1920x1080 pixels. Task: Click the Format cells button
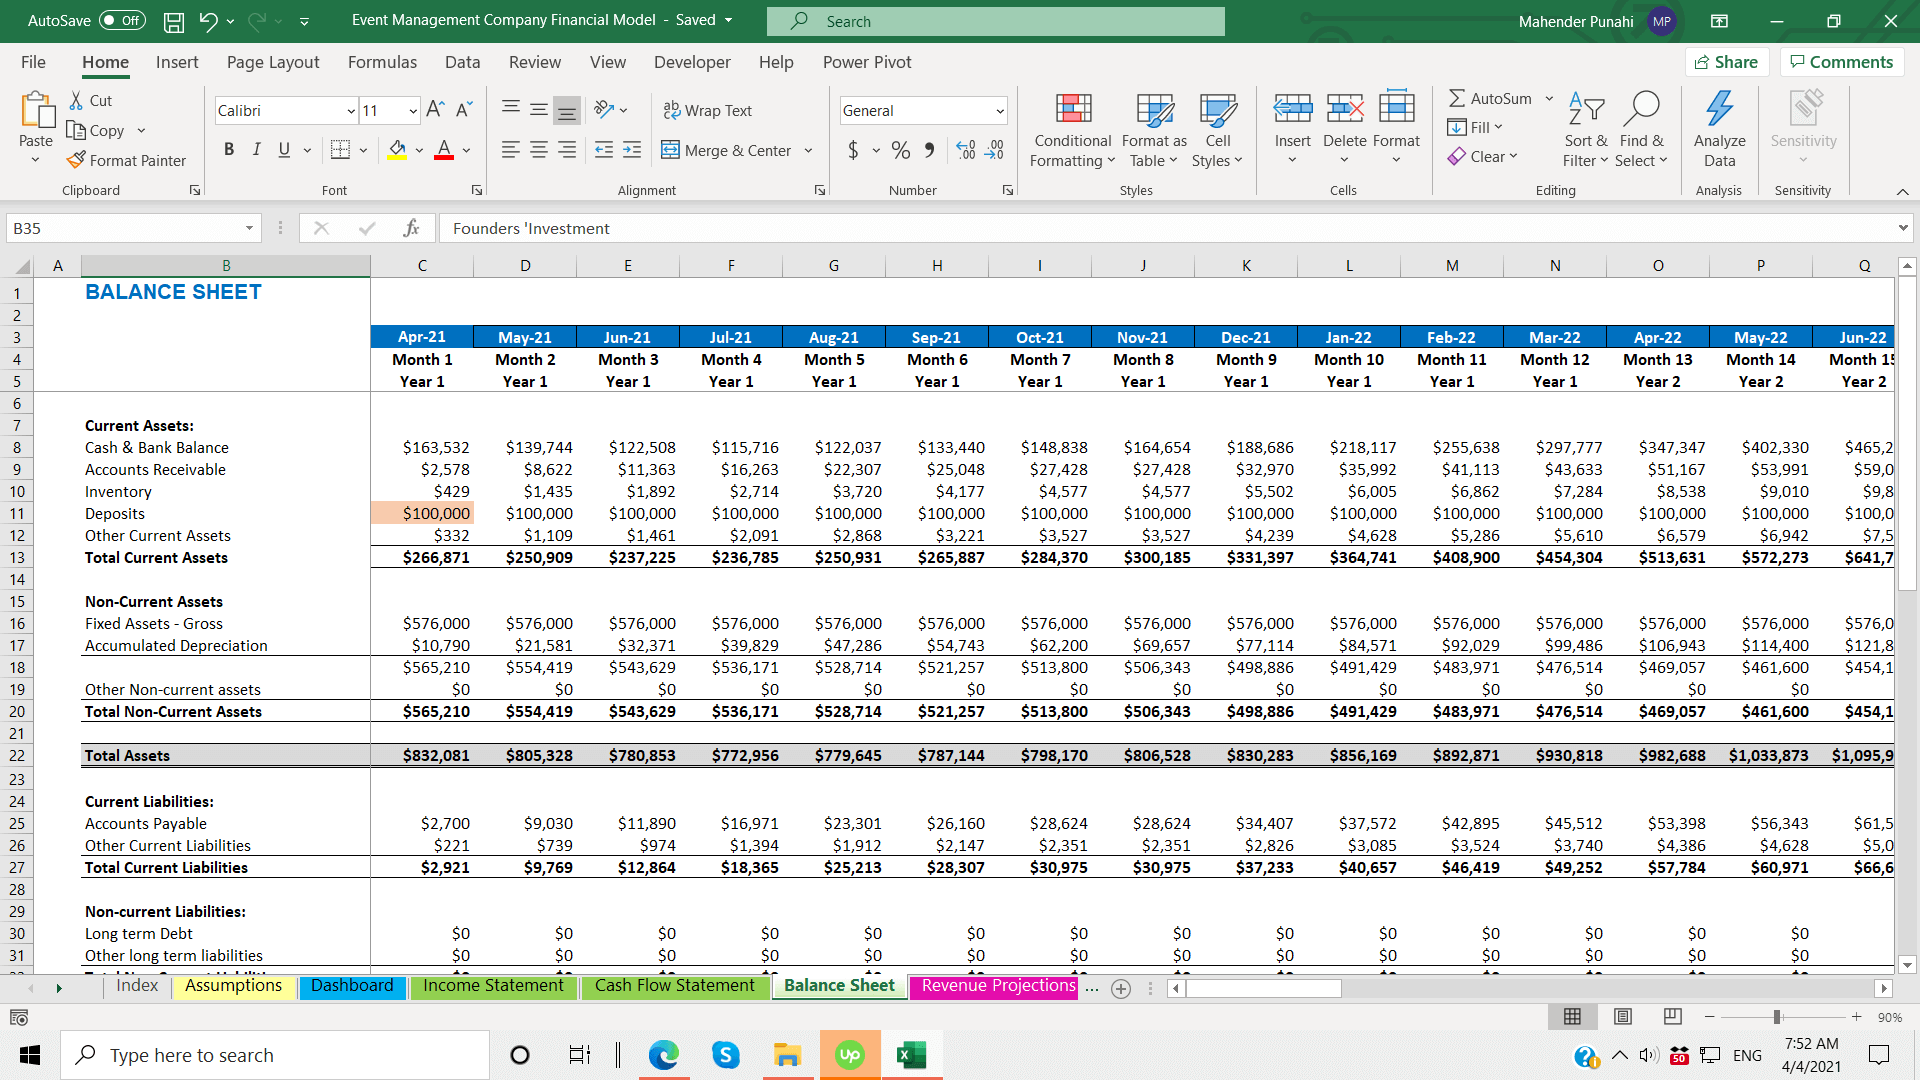click(x=1396, y=130)
